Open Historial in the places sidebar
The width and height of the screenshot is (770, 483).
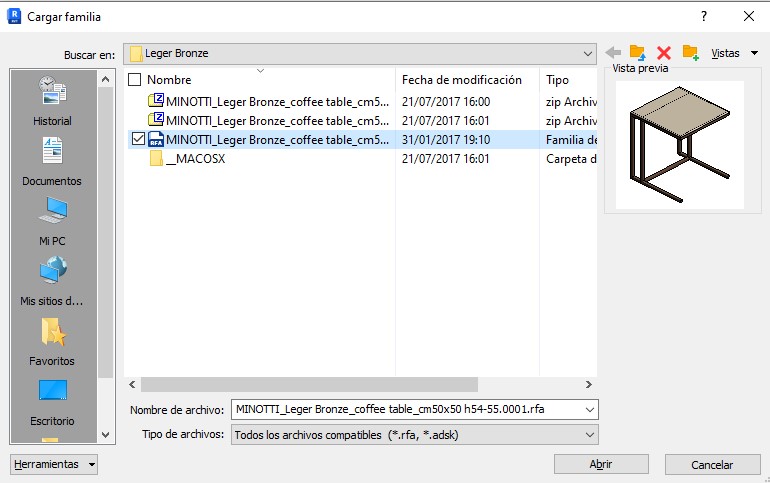coord(52,101)
